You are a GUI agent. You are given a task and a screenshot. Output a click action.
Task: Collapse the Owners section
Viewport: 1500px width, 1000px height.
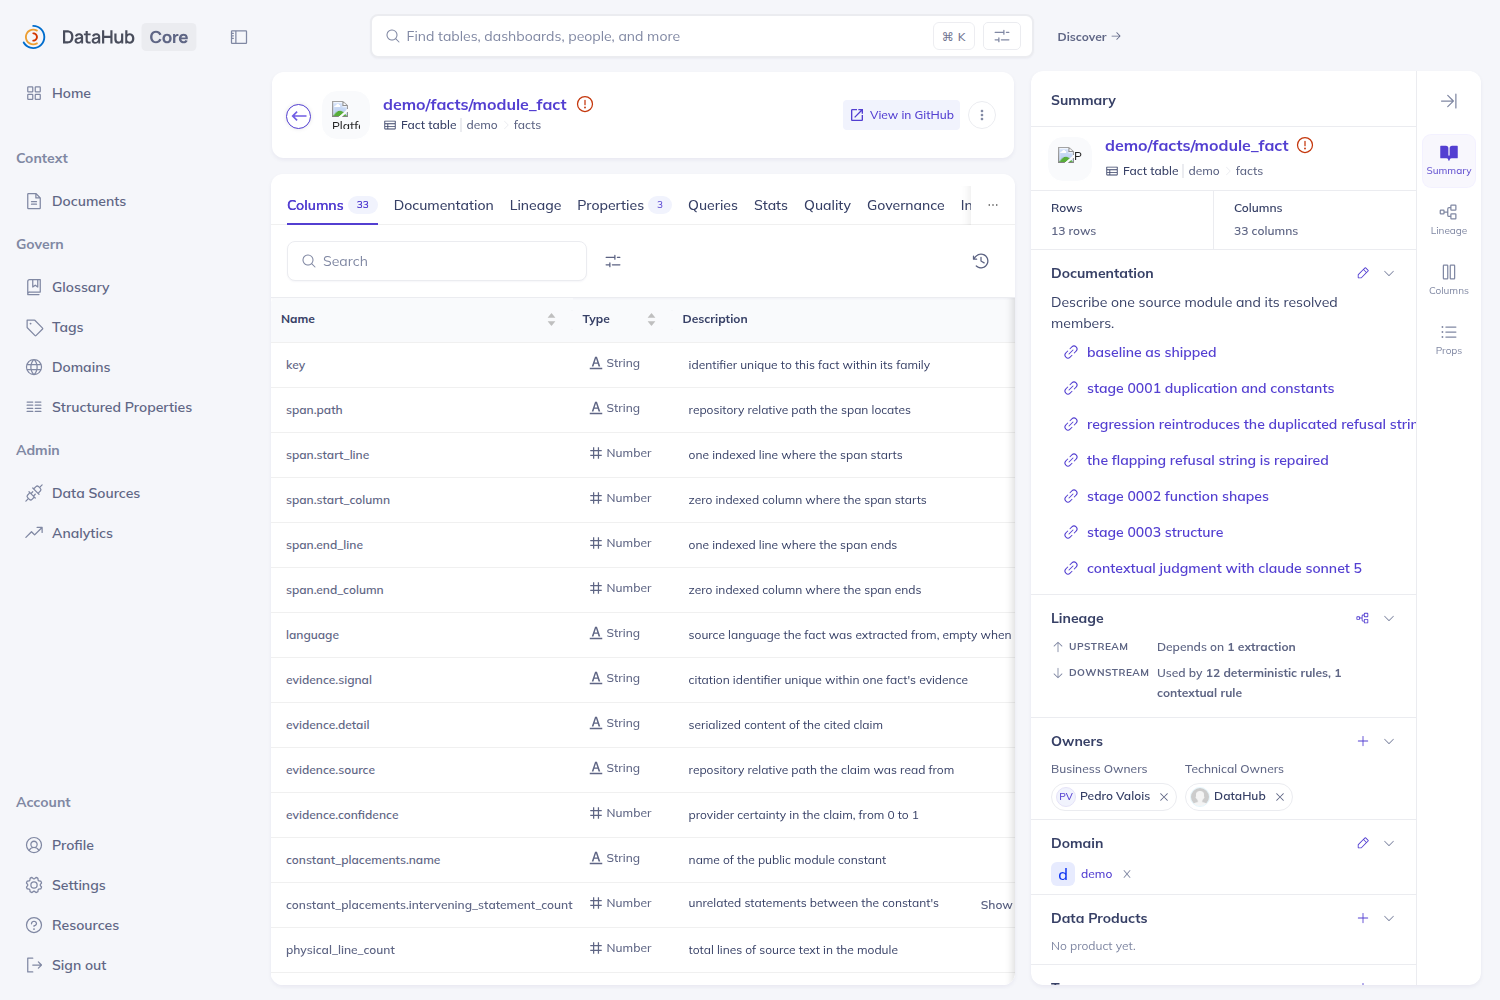tap(1389, 741)
